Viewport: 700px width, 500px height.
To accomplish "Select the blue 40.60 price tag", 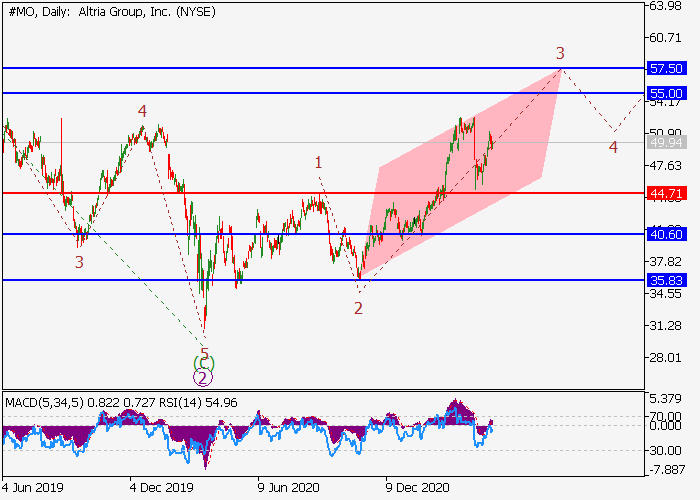I will click(667, 234).
